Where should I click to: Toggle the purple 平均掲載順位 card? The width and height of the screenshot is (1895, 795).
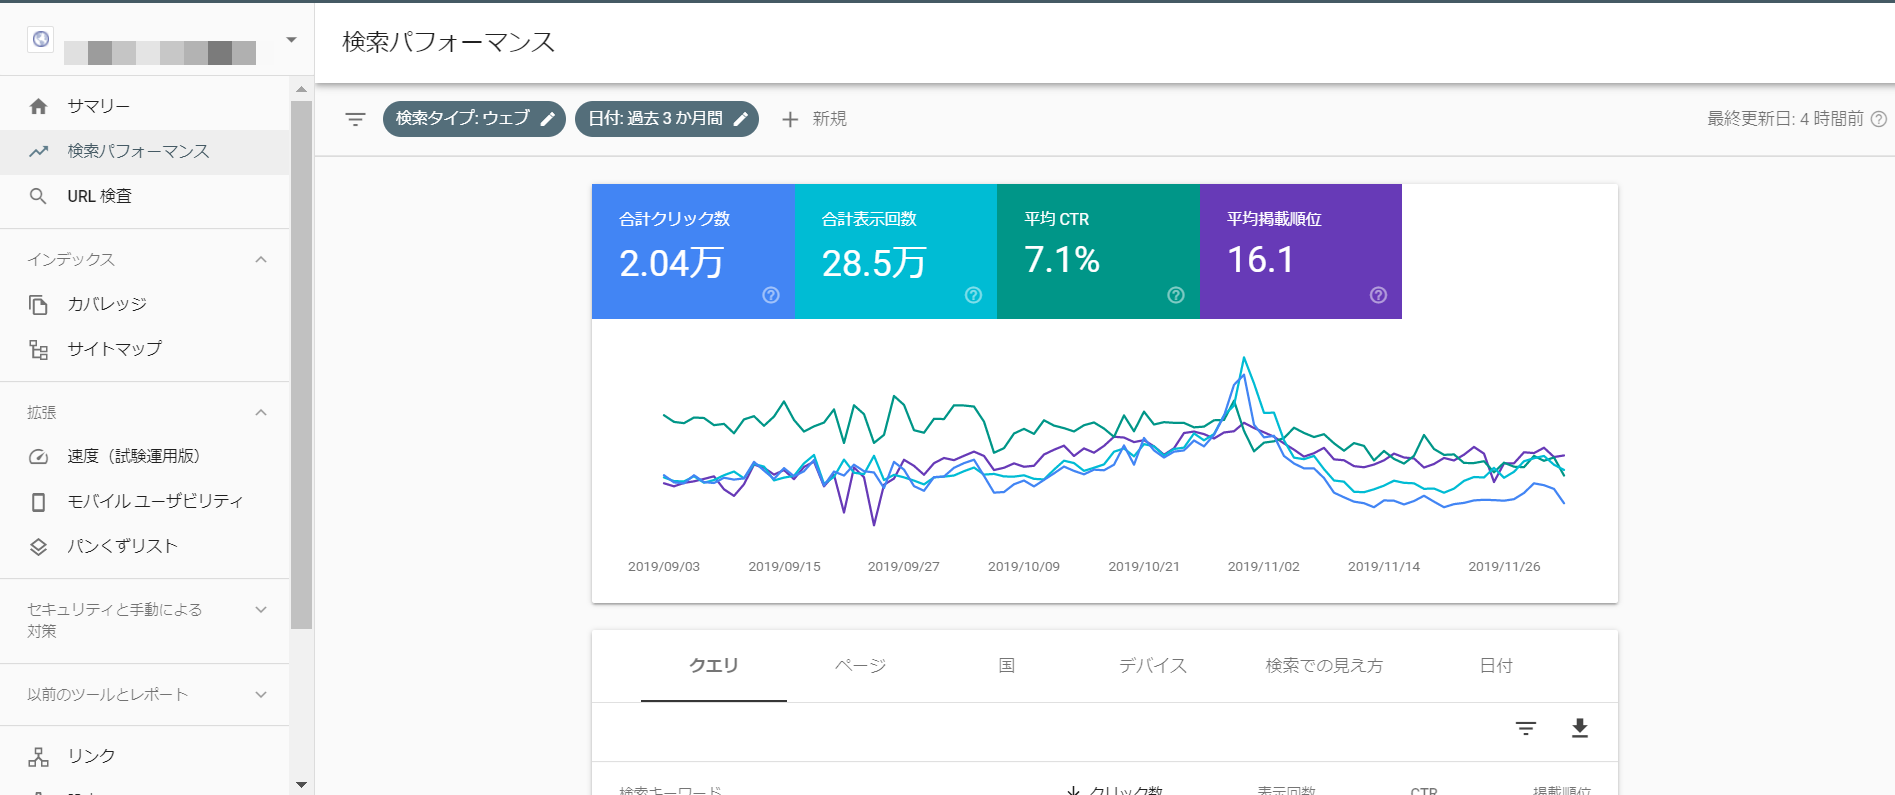tap(1299, 251)
